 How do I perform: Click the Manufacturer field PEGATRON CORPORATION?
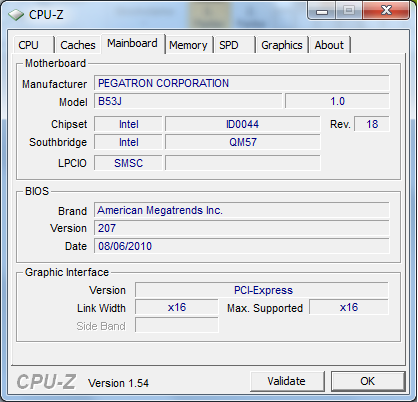coord(242,83)
